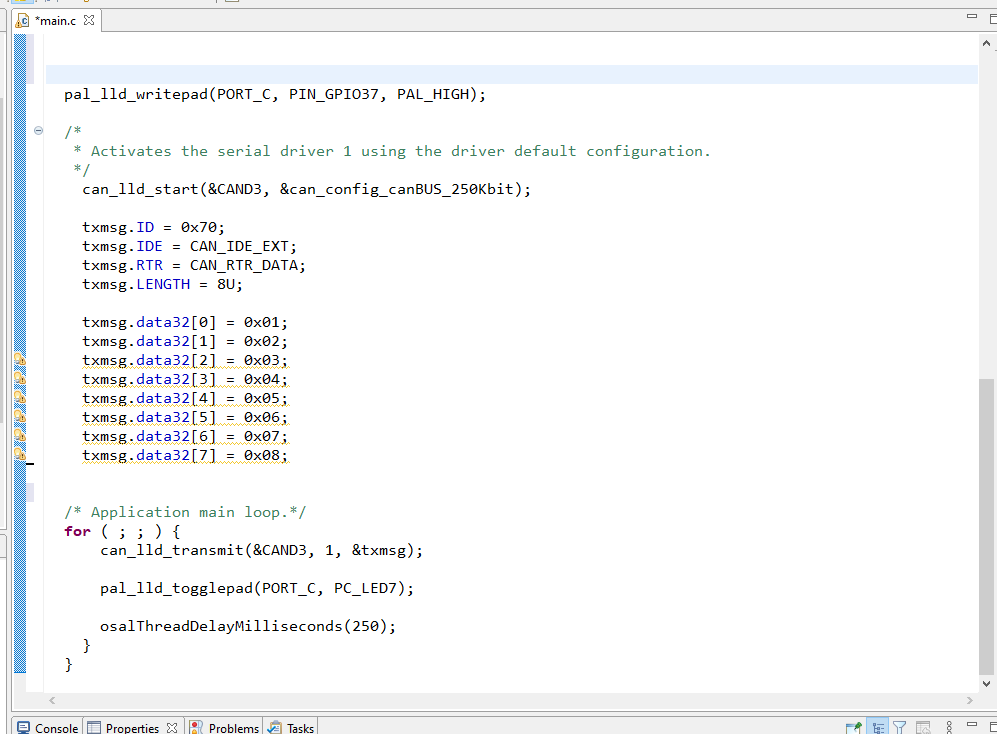Close the Properties view
Viewport: 997px width, 734px height.
click(172, 728)
